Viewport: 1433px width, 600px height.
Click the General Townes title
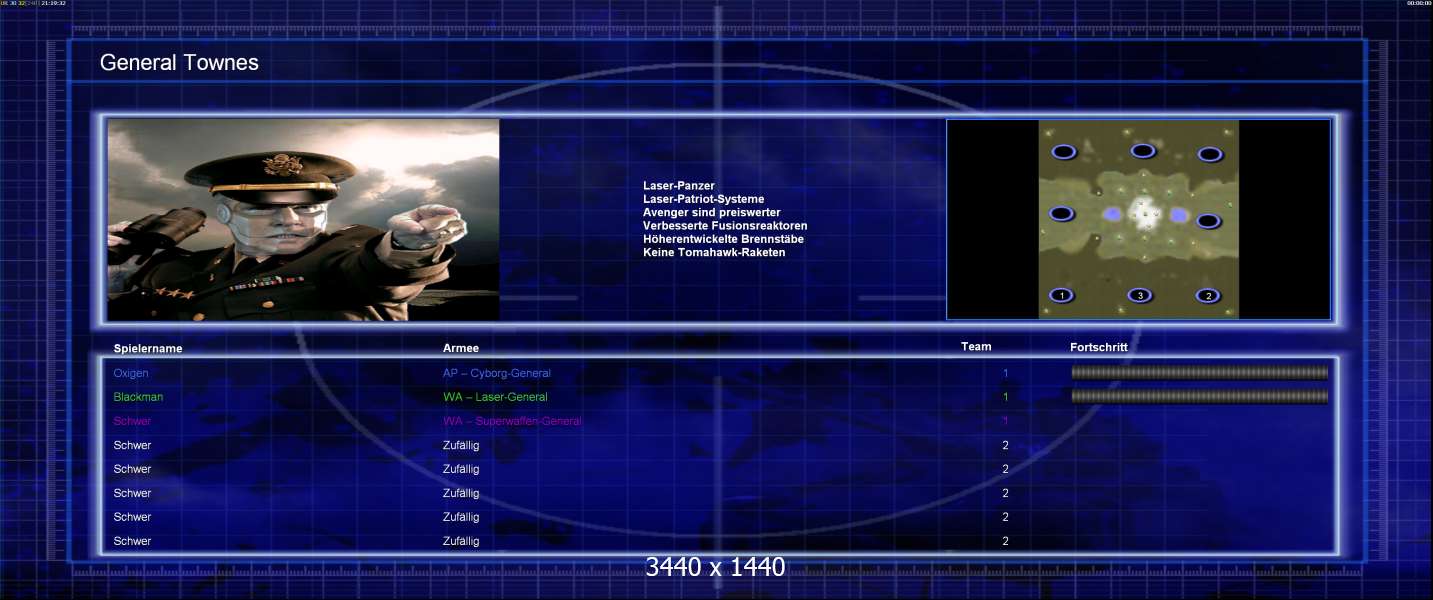tap(179, 63)
